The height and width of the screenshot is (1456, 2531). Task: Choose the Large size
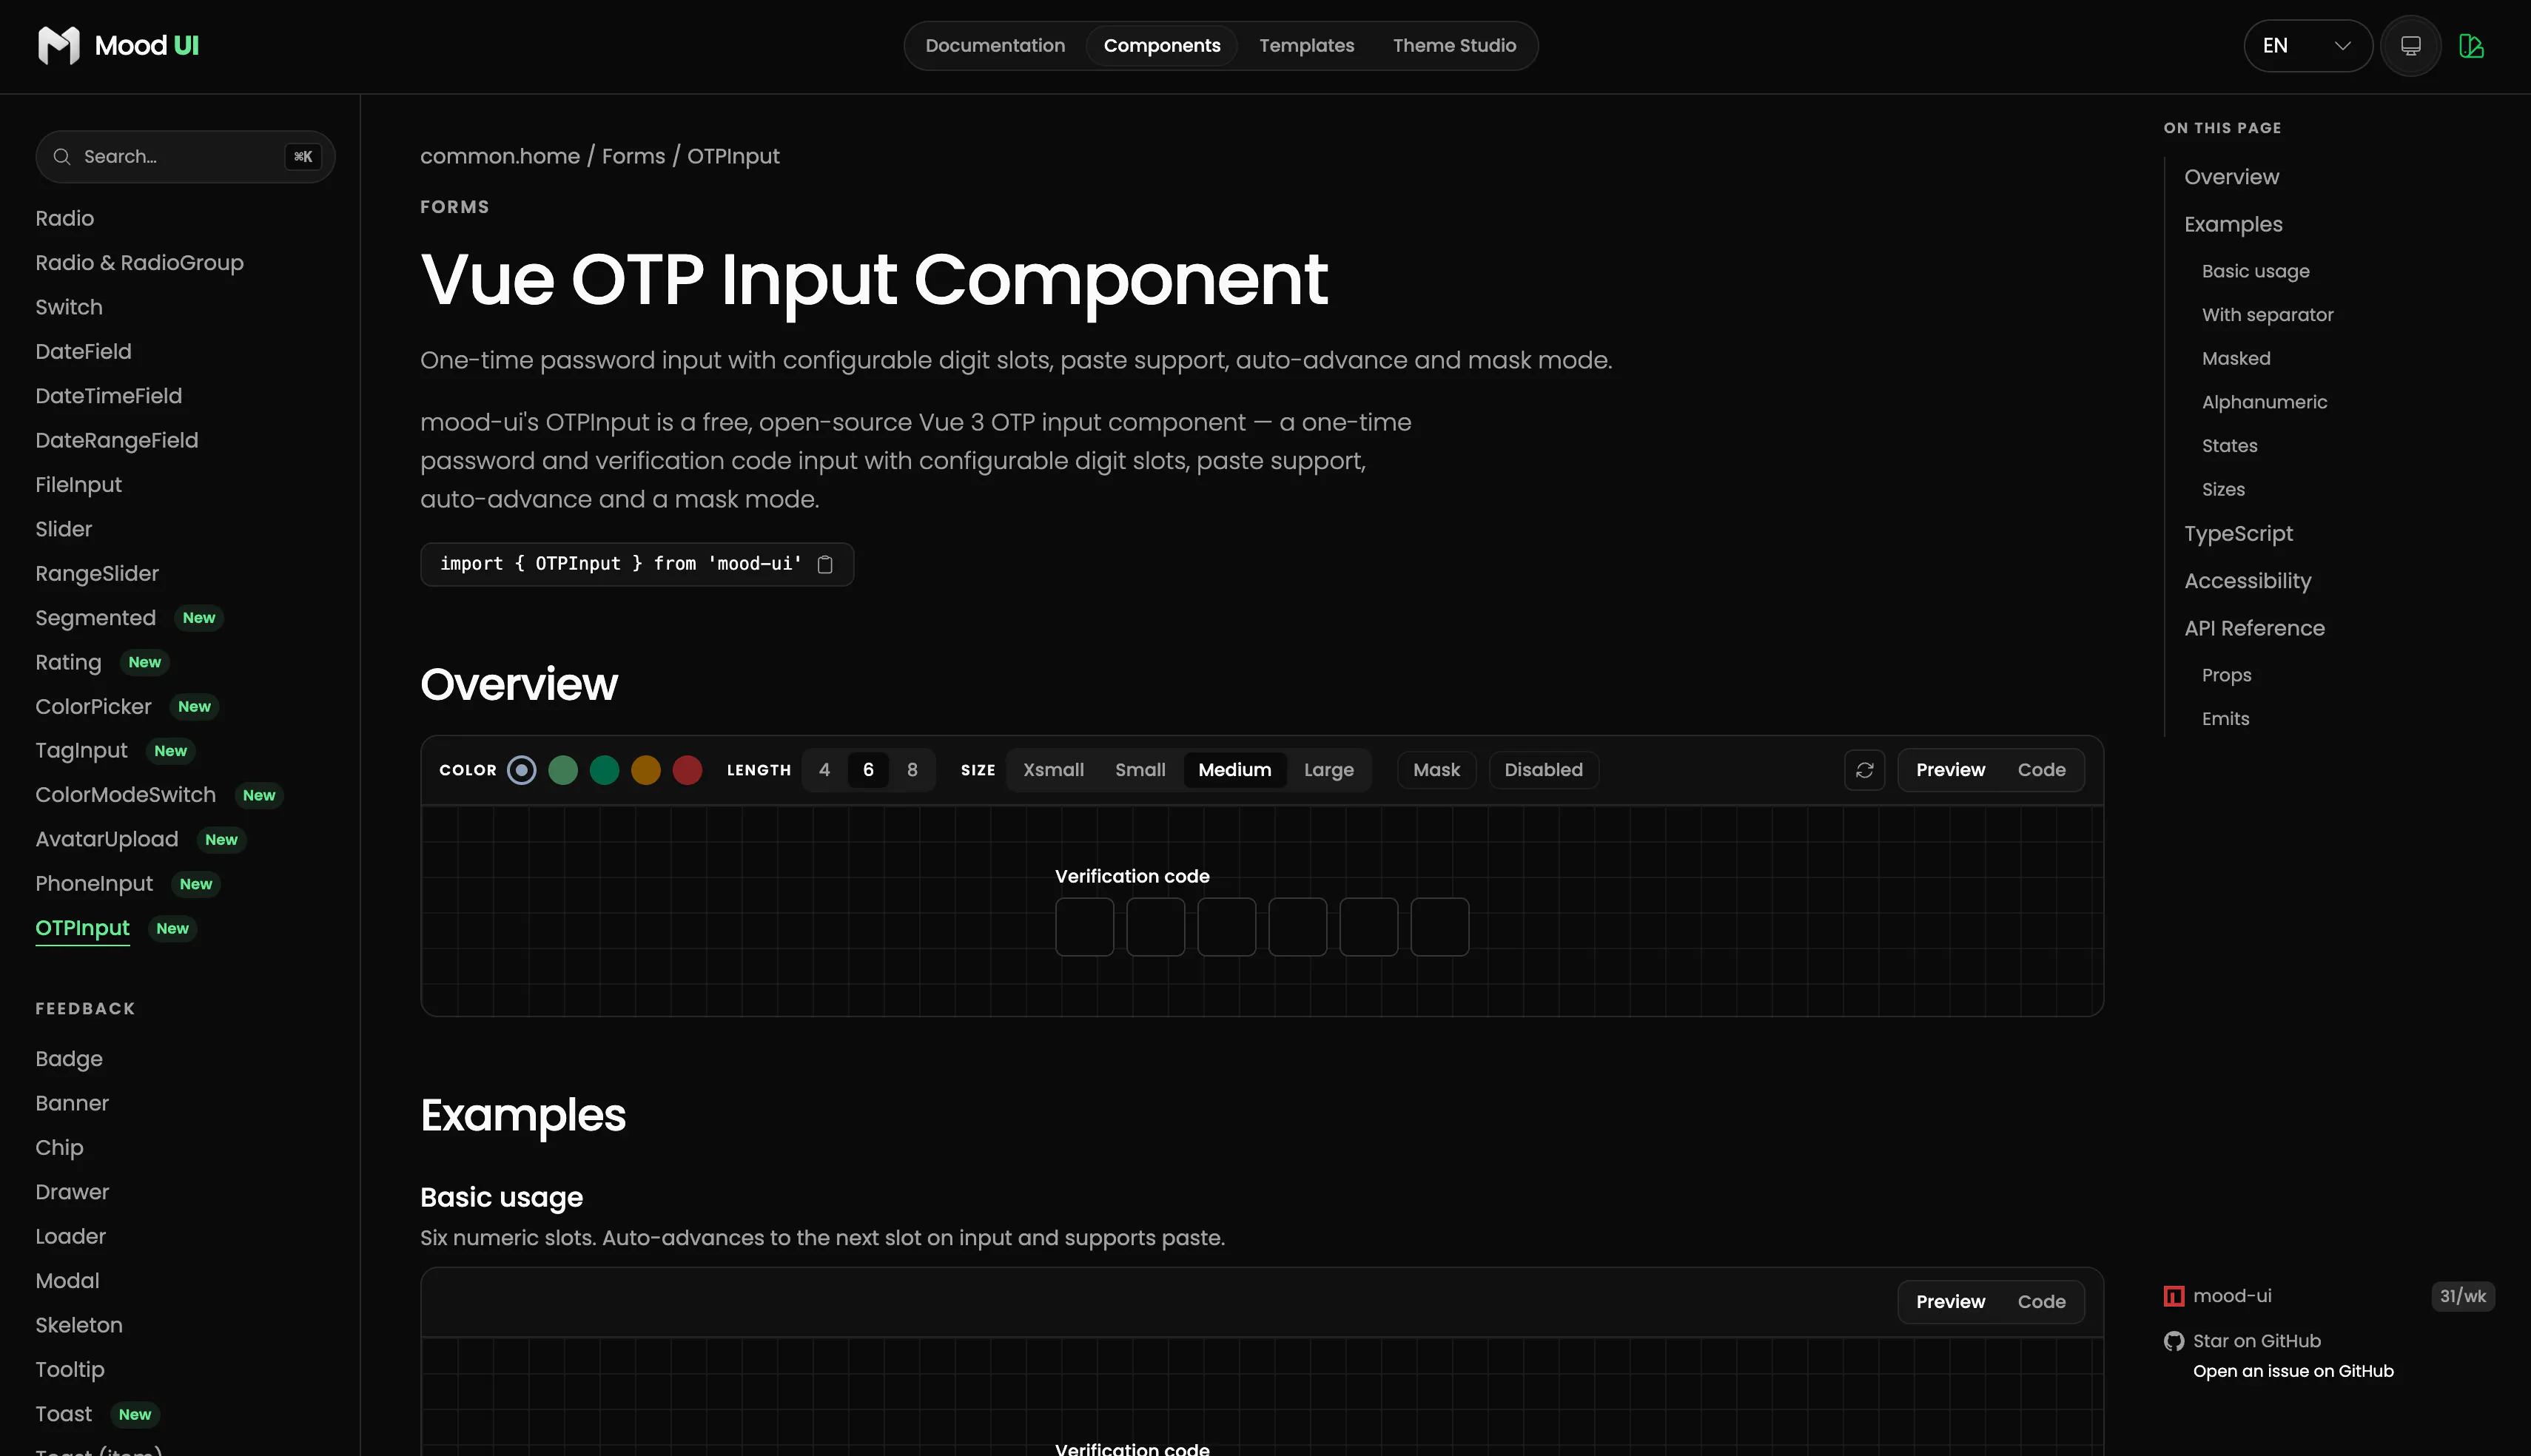pyautogui.click(x=1328, y=770)
